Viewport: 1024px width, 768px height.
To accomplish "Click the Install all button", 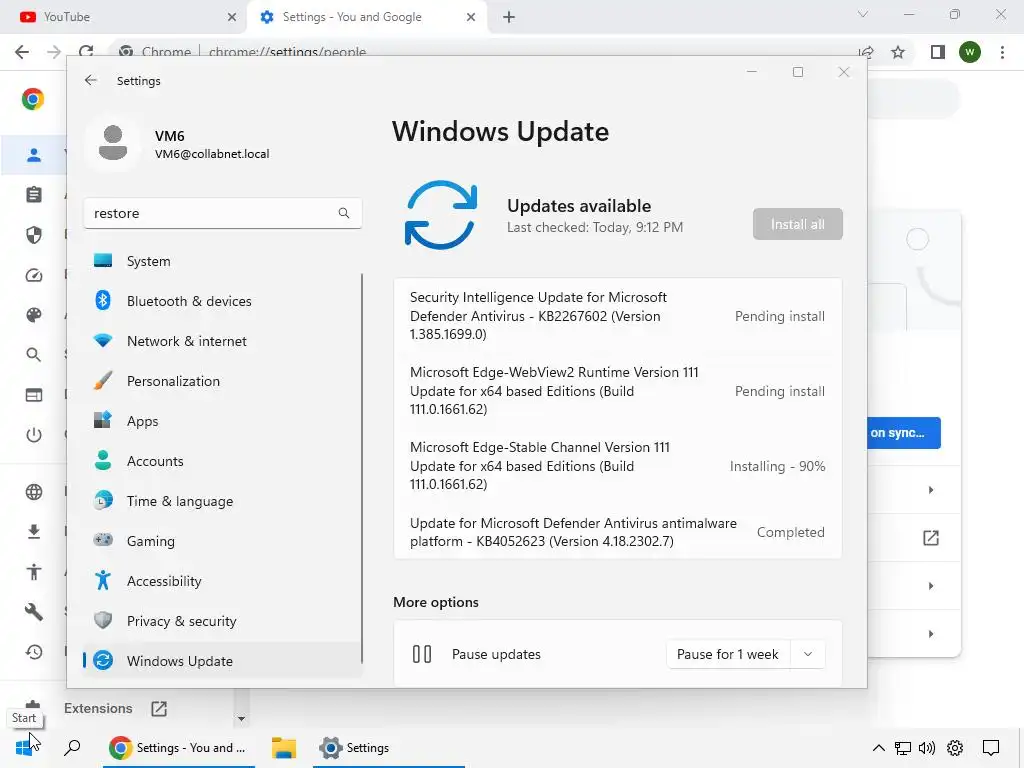I will click(797, 224).
